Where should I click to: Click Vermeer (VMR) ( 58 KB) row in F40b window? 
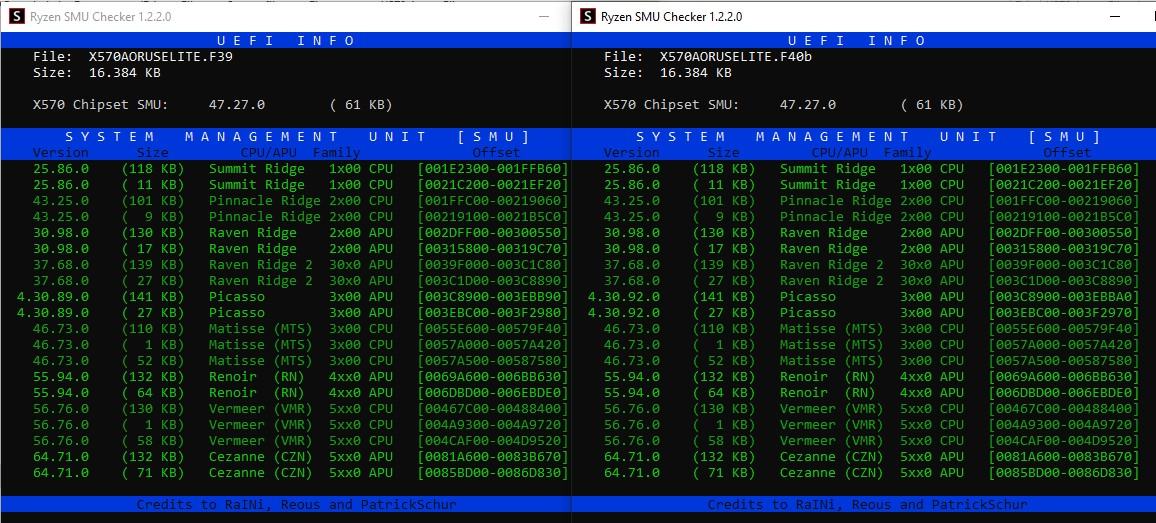[x=872, y=441]
